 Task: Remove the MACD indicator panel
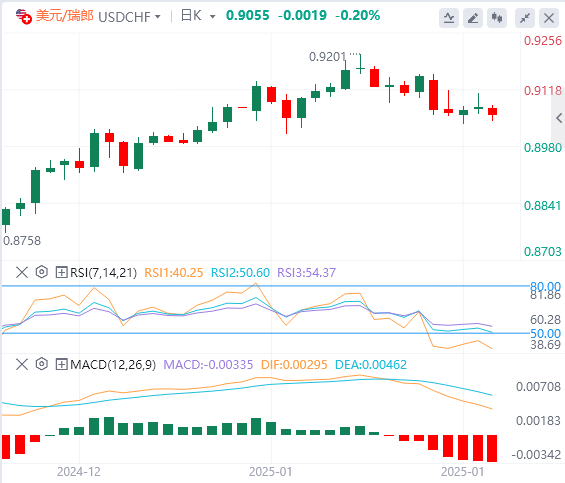[x=22, y=364]
